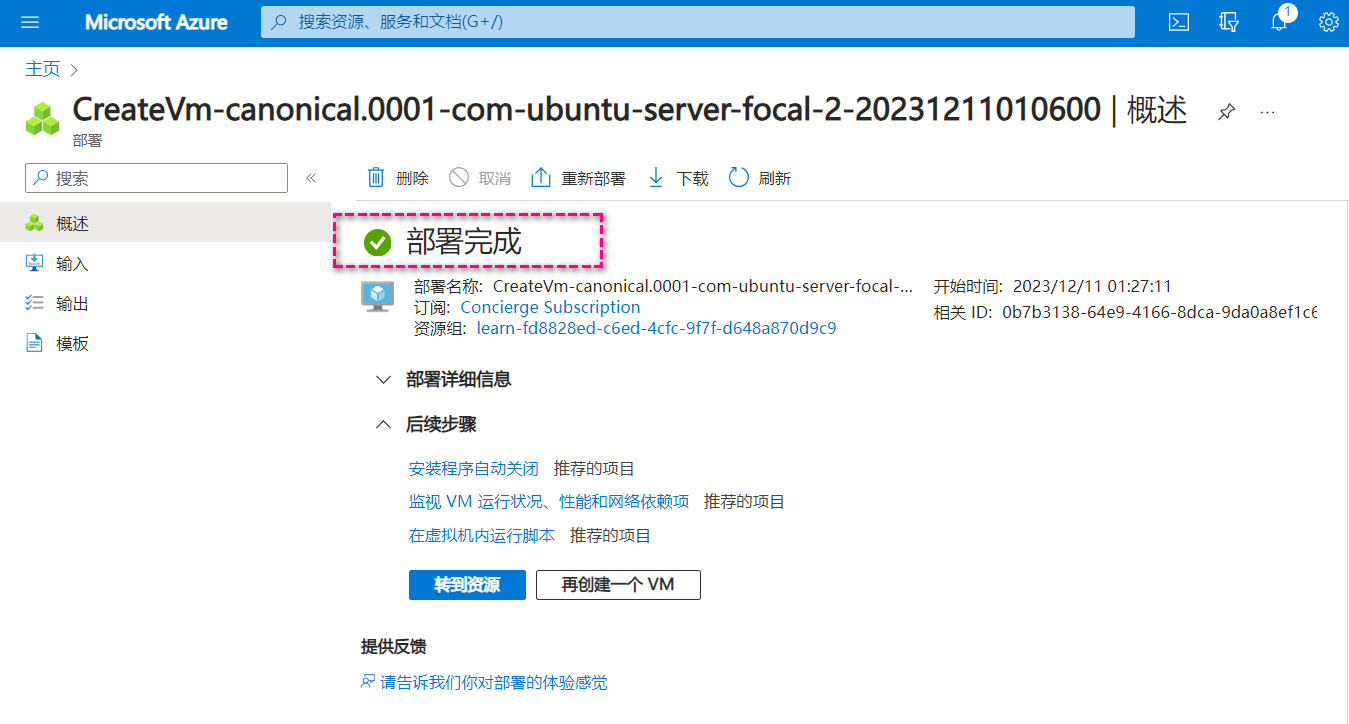This screenshot has height=724, width=1349.
Task: Open the learn-fd8828ed resource group link
Action: [x=656, y=327]
